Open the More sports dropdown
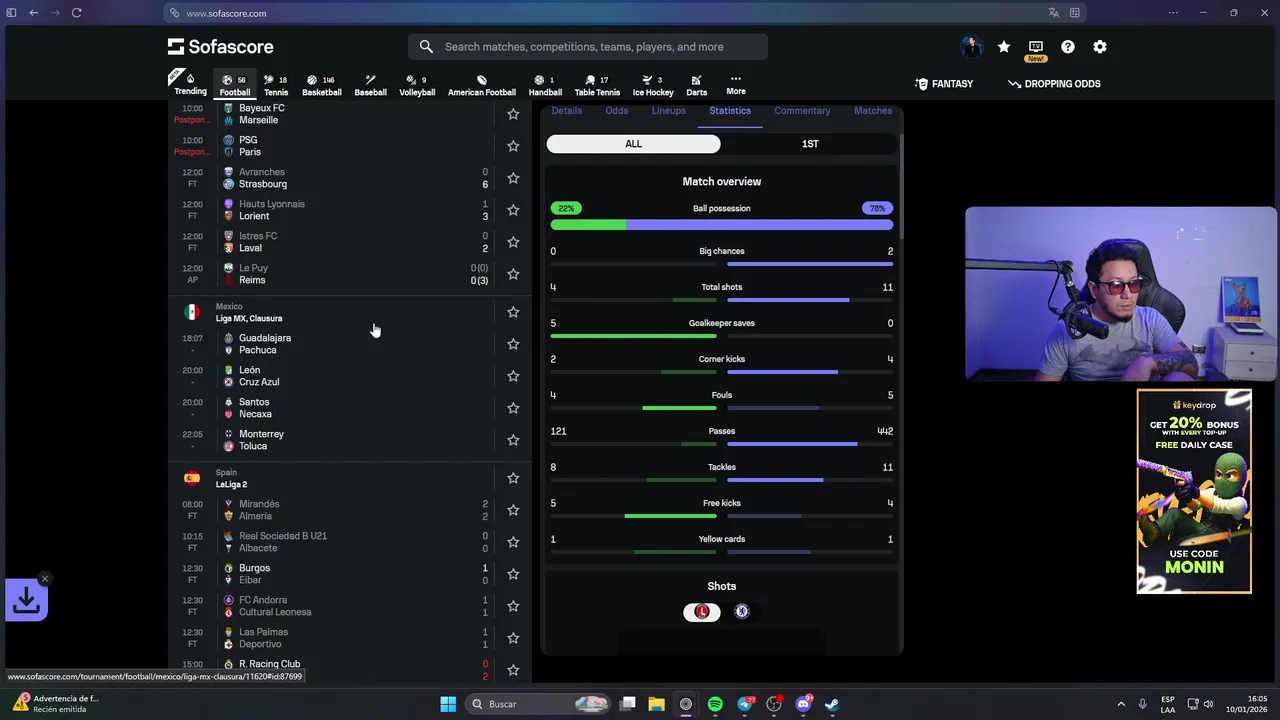Screen dimensions: 1280x720 (x=736, y=85)
